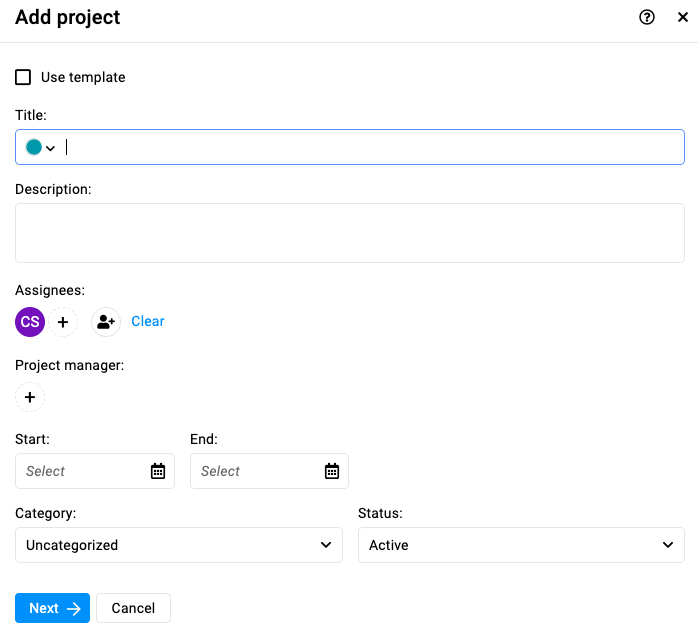The height and width of the screenshot is (637, 698).
Task: Open the Status Active dropdown
Action: pyautogui.click(x=521, y=545)
